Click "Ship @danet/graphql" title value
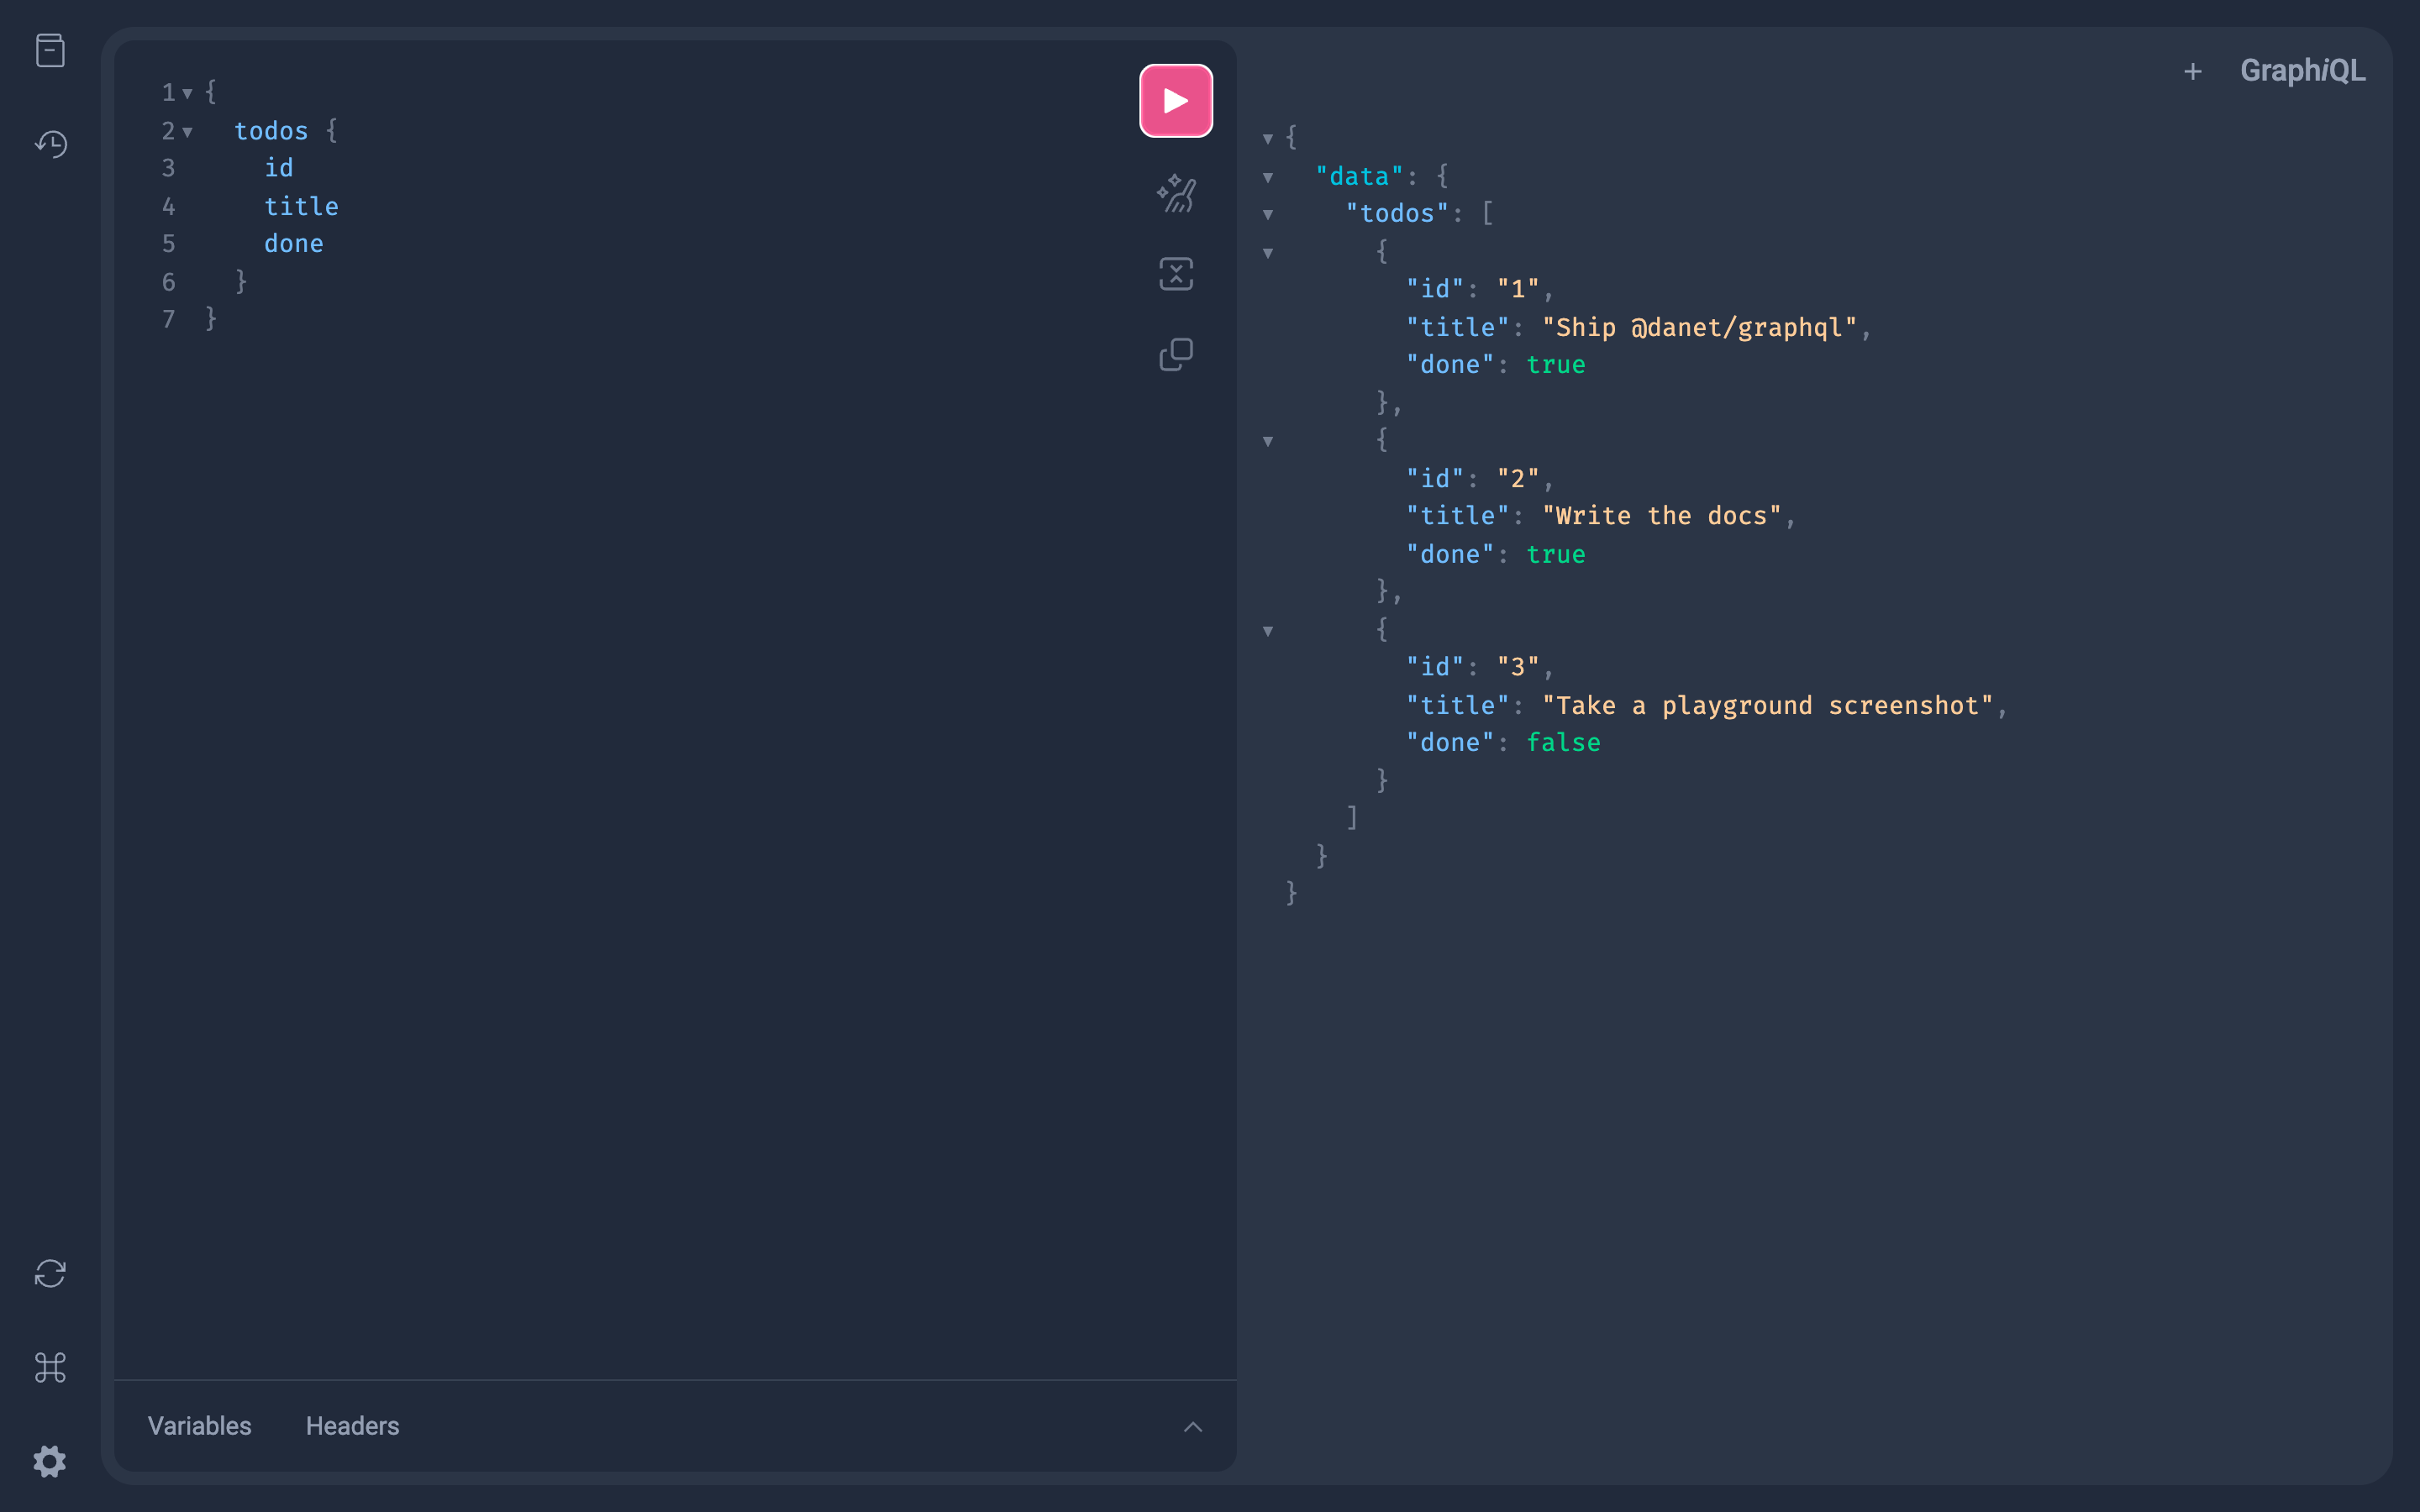This screenshot has height=1512, width=2420. tap(1699, 327)
